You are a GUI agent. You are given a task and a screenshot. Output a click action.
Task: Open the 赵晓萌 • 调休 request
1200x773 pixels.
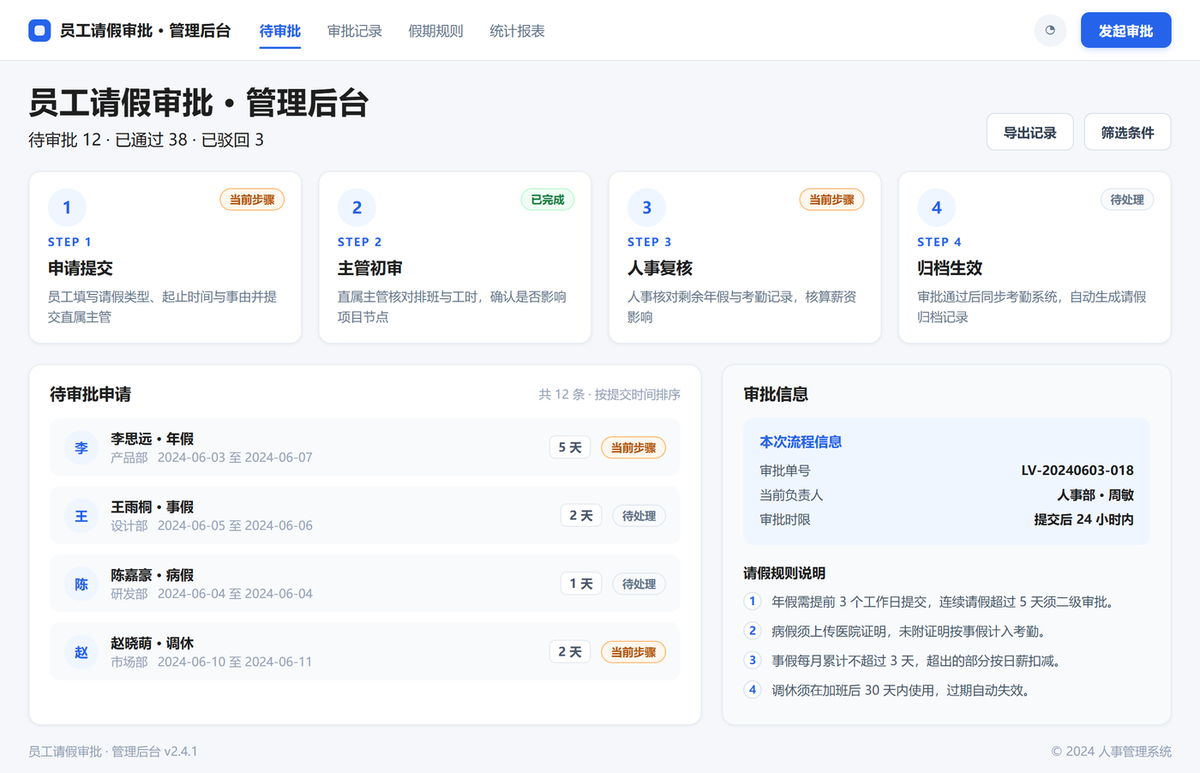tap(365, 652)
